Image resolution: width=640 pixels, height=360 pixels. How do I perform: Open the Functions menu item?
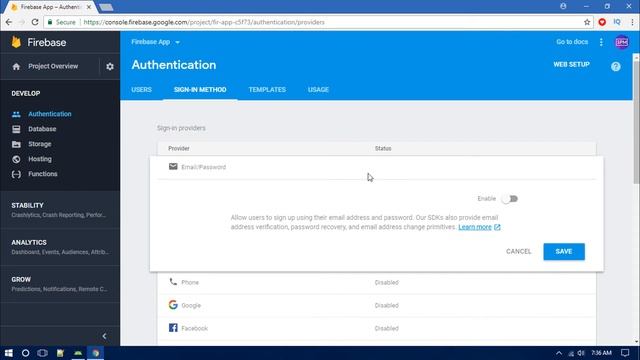coord(42,174)
